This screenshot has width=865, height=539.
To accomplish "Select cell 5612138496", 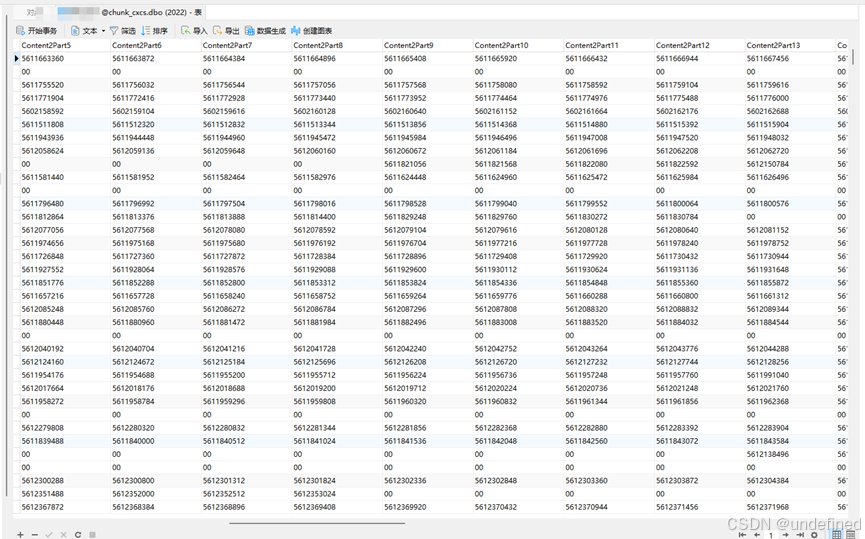I will (790, 455).
